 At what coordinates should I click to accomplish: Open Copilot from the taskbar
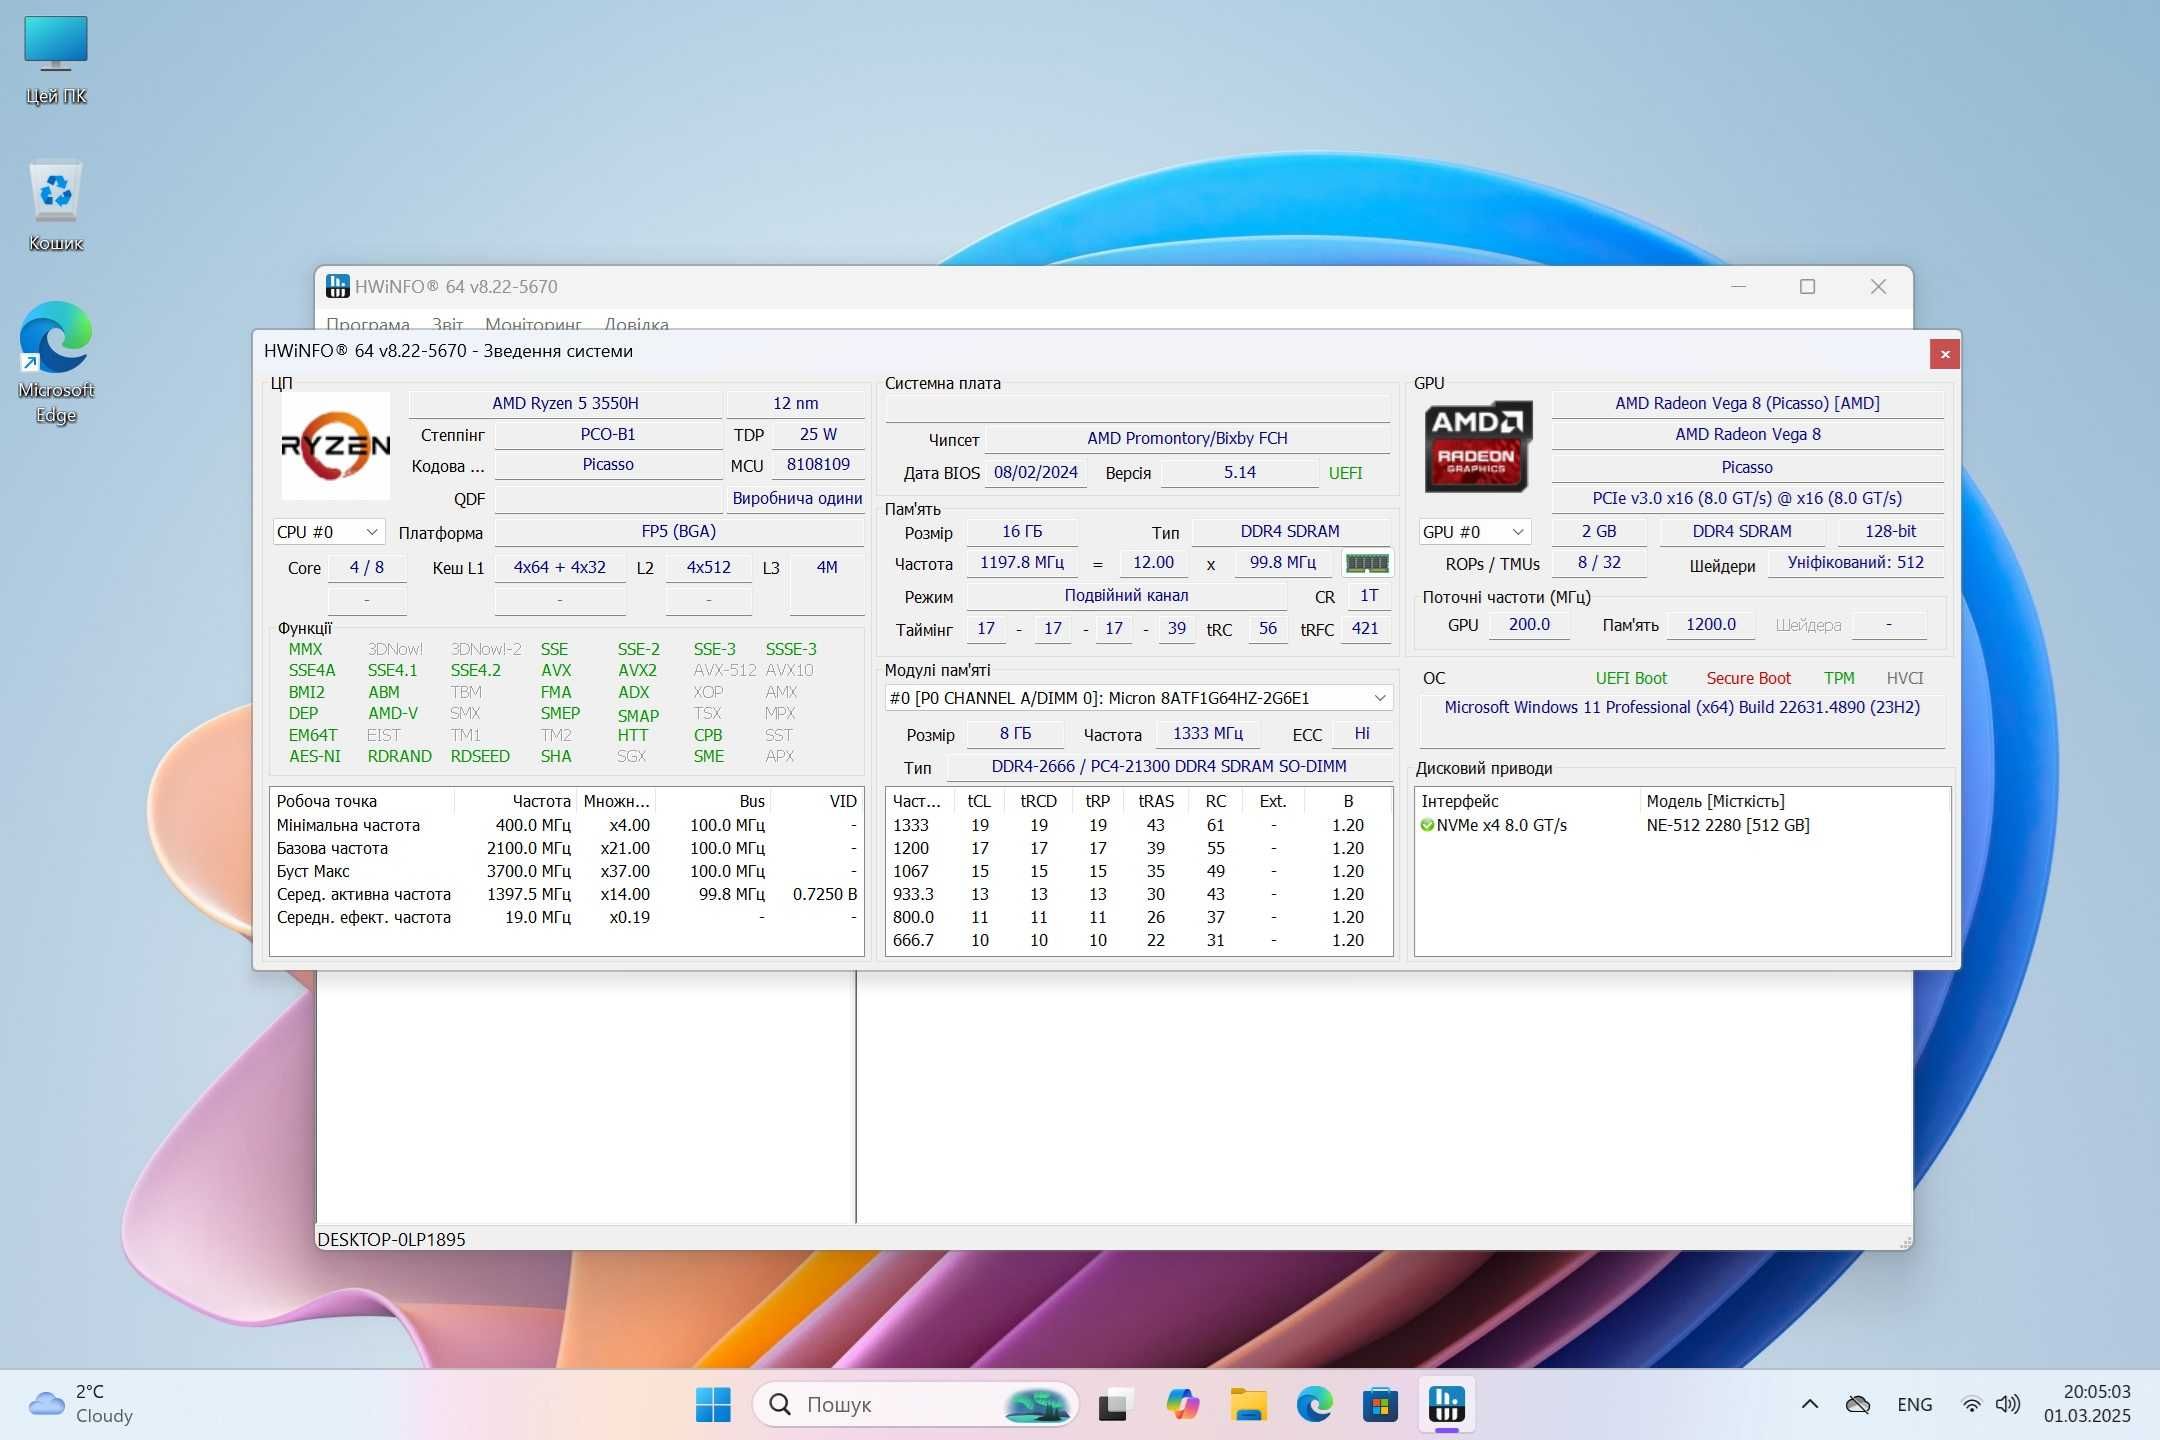[x=1182, y=1405]
